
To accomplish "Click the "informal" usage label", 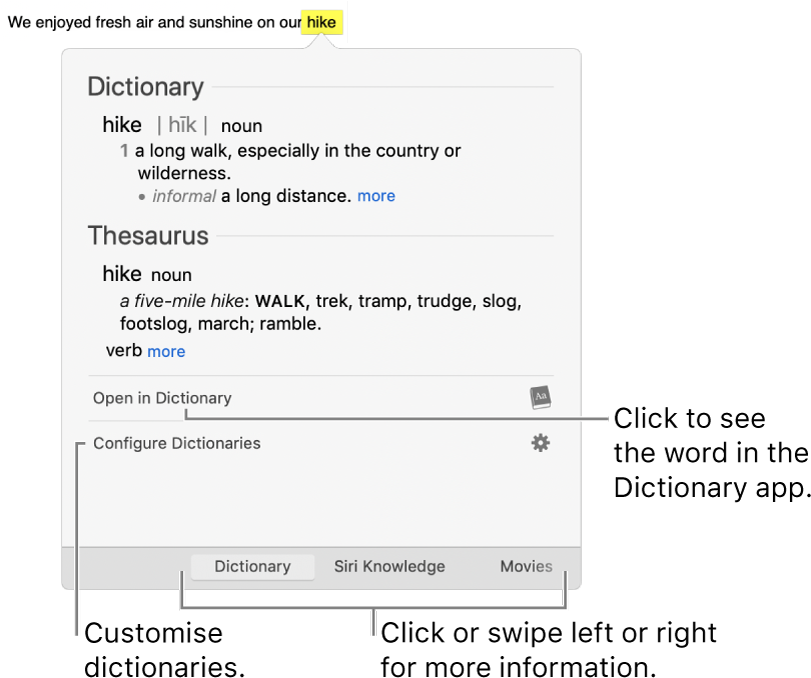I will 184,196.
